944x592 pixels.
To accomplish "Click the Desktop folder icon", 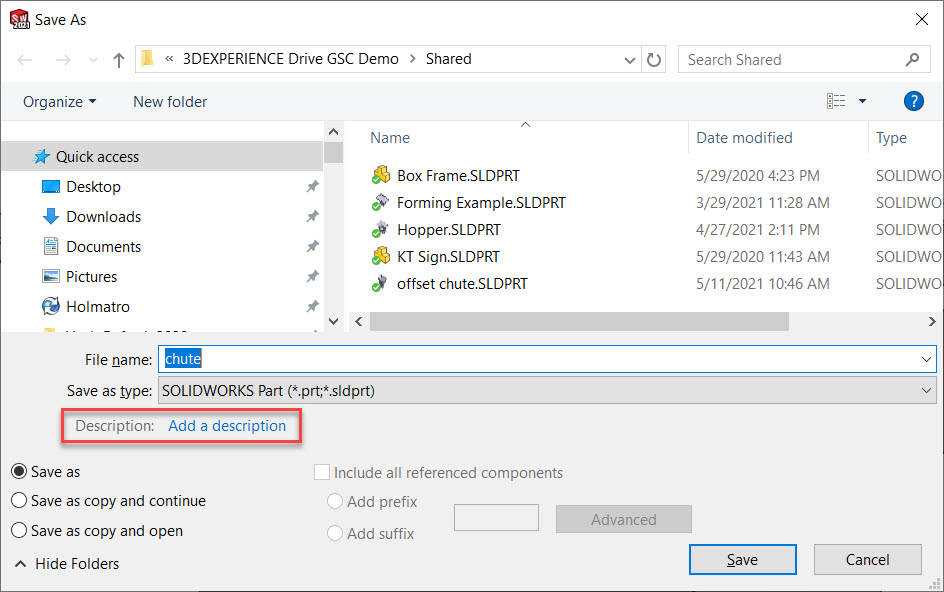I will 51,187.
